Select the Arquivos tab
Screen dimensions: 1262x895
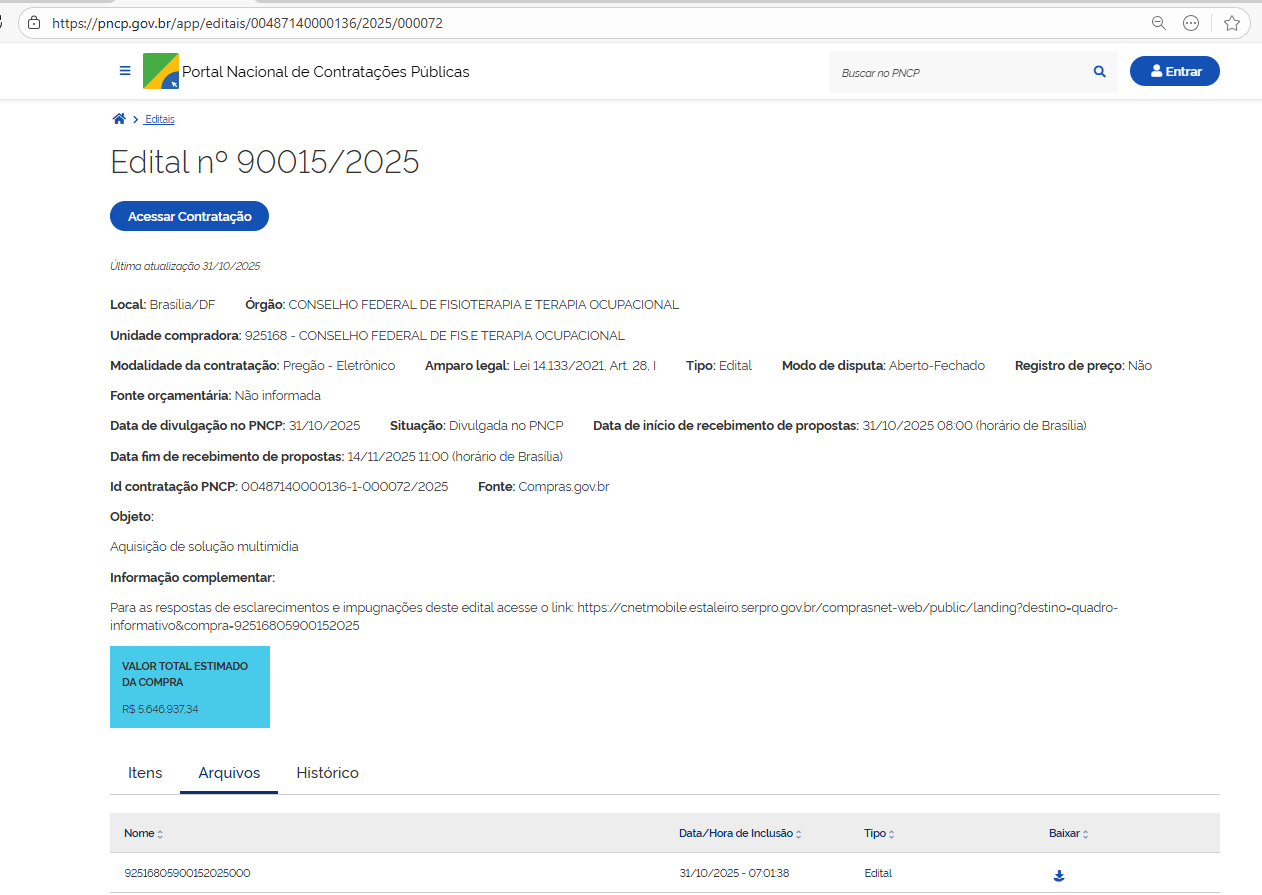229,773
